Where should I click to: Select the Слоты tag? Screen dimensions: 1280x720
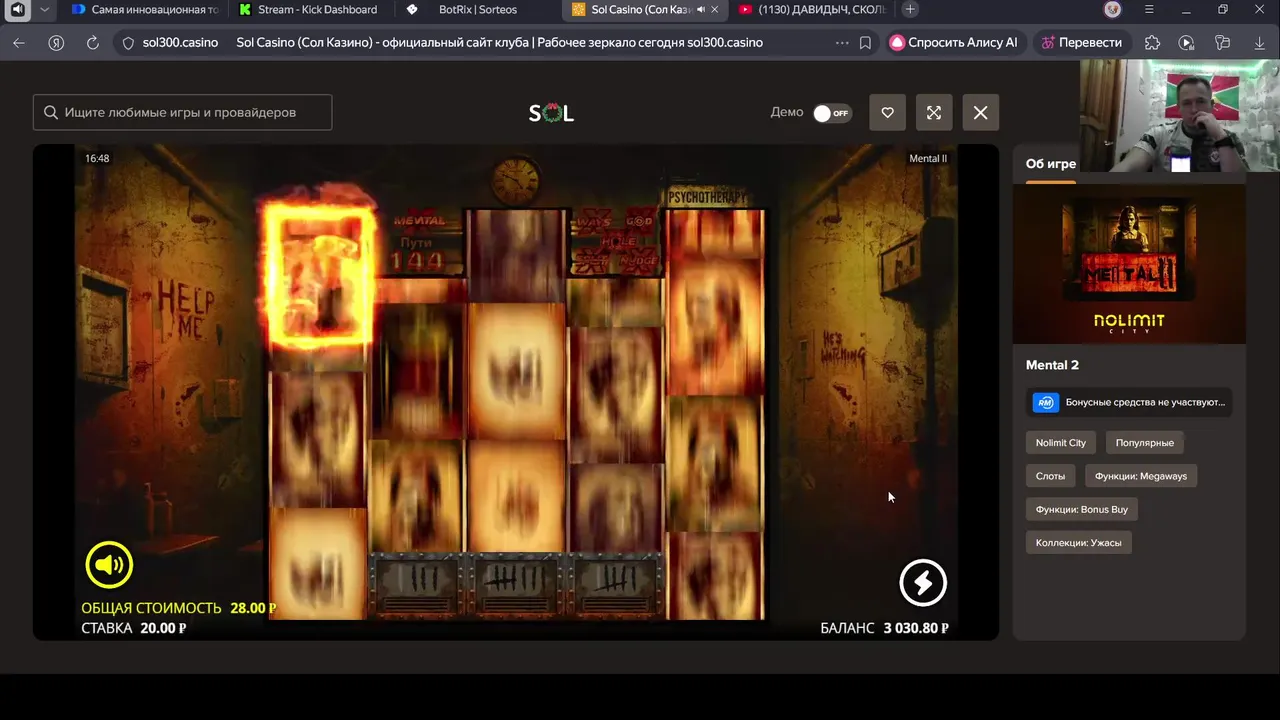tap(1050, 476)
